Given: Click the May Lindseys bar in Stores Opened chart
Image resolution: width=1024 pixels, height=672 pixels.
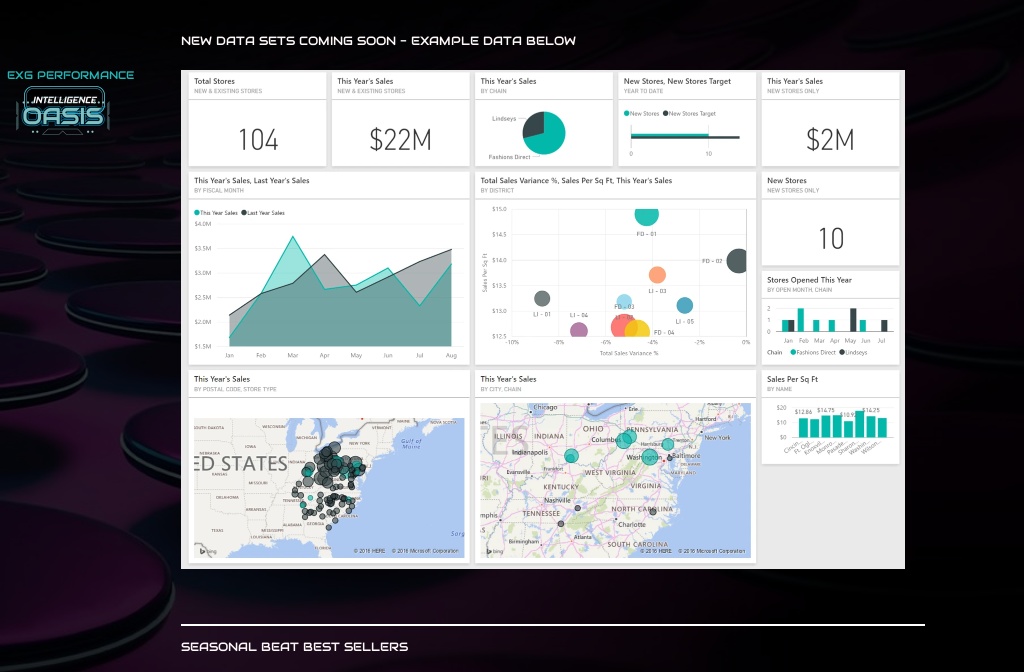Looking at the screenshot, I should [853, 319].
